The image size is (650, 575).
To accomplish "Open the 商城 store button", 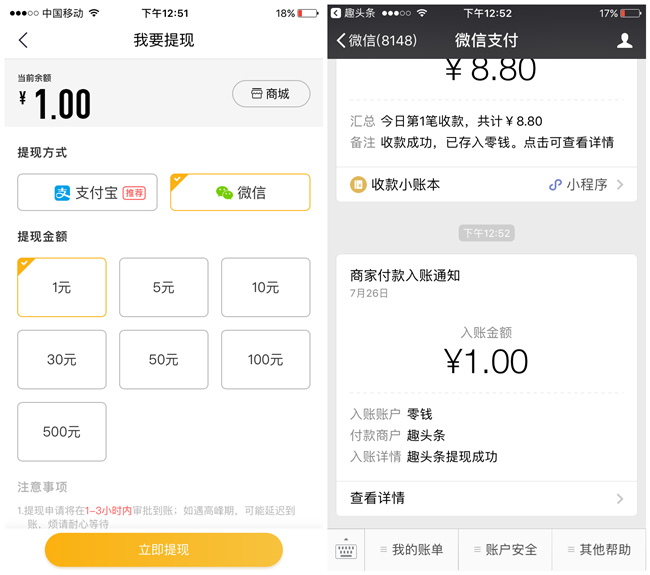I will pyautogui.click(x=271, y=94).
